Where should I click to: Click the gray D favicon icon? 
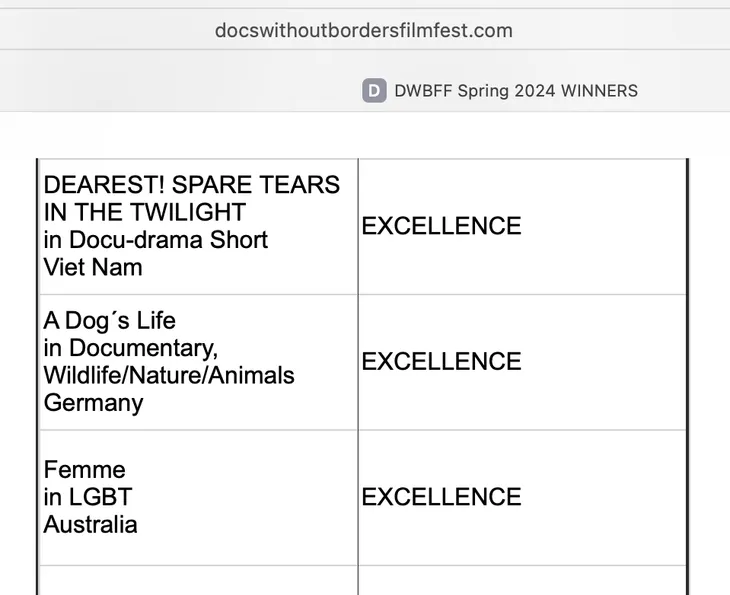coord(374,90)
